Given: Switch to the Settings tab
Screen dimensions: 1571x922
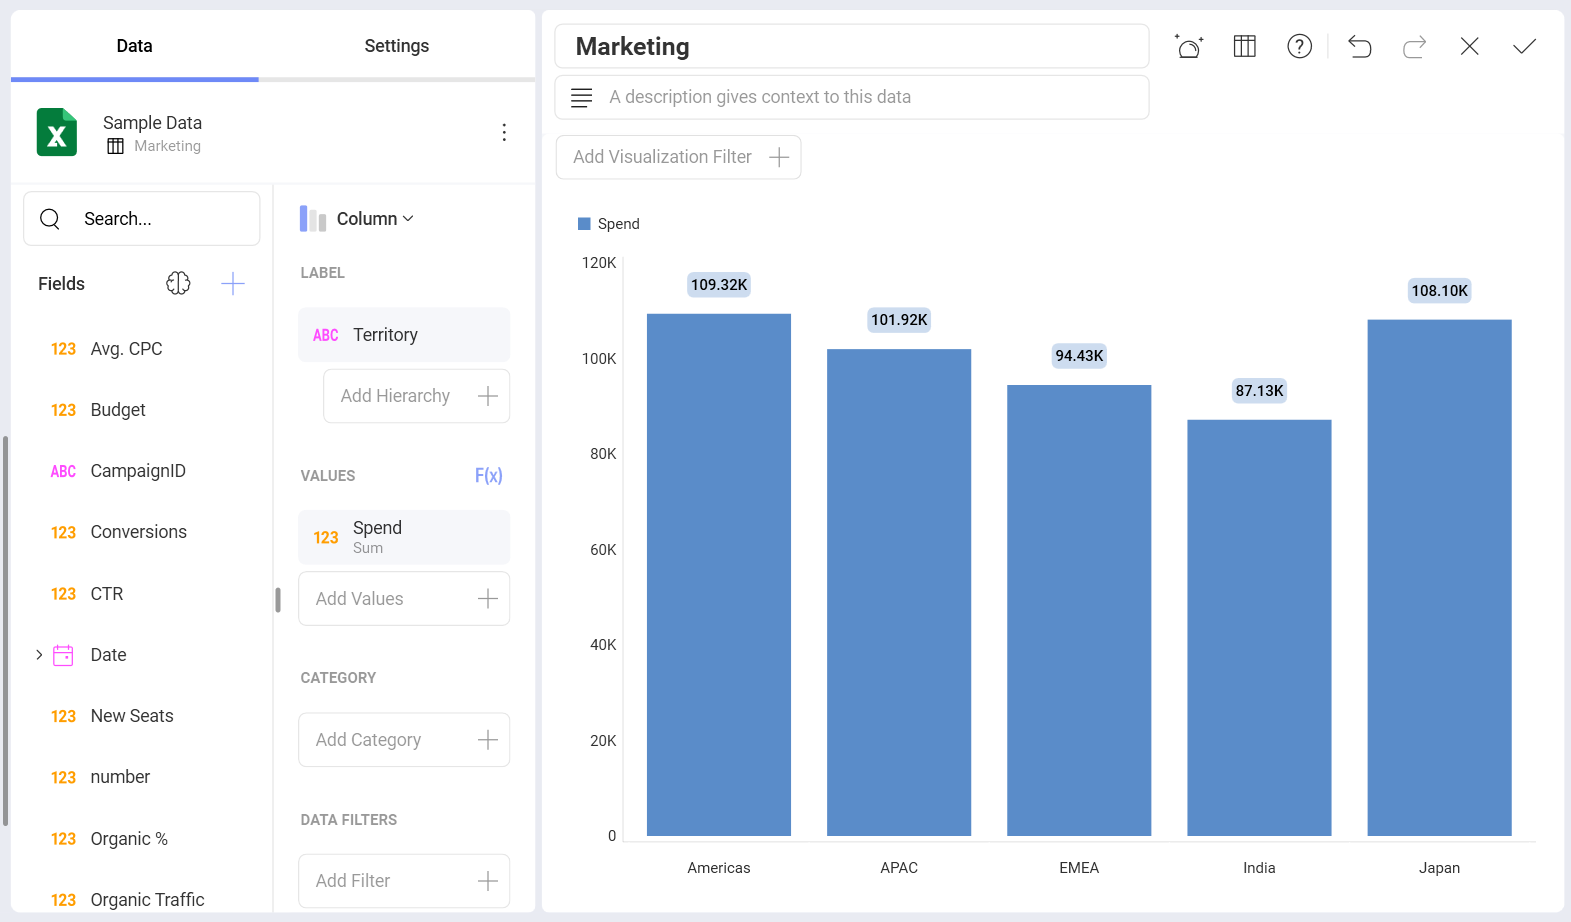Looking at the screenshot, I should [396, 46].
